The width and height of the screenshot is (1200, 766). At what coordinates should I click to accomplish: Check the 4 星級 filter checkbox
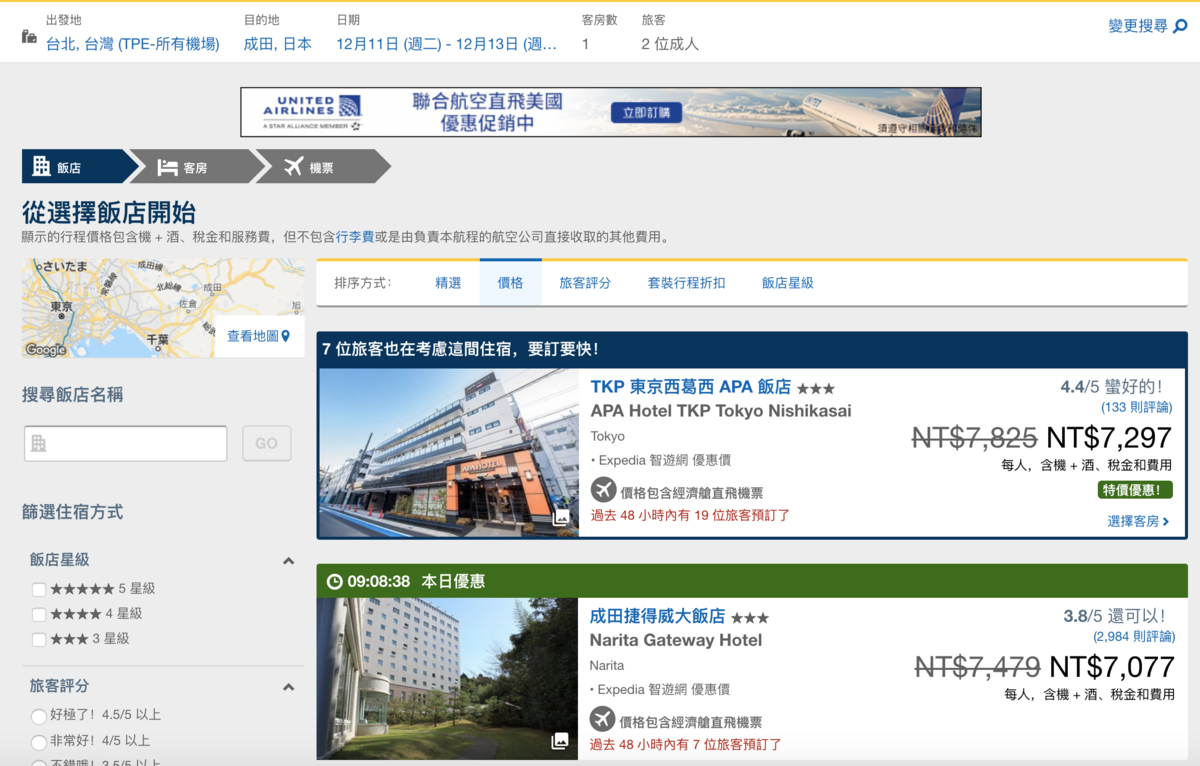pos(39,614)
